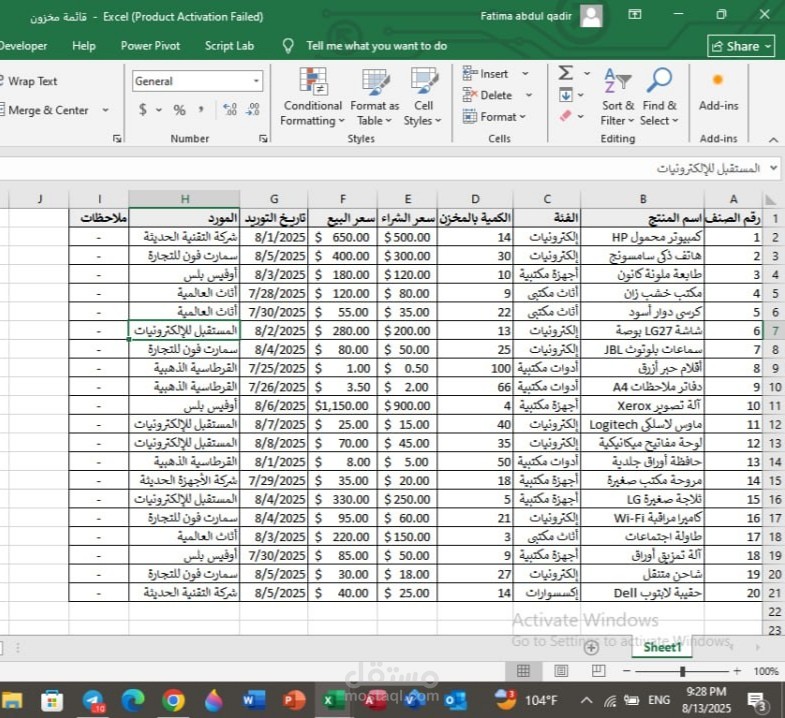
Task: Open Conditional Formatting menu
Action: click(x=312, y=97)
